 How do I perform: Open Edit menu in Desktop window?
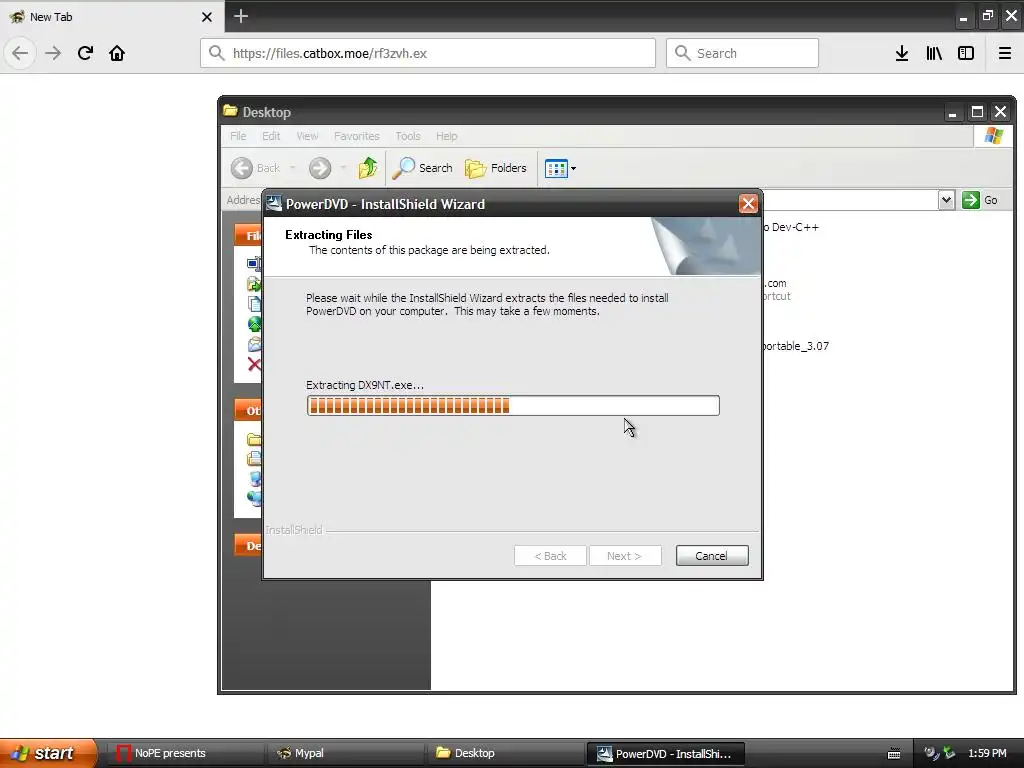[271, 136]
